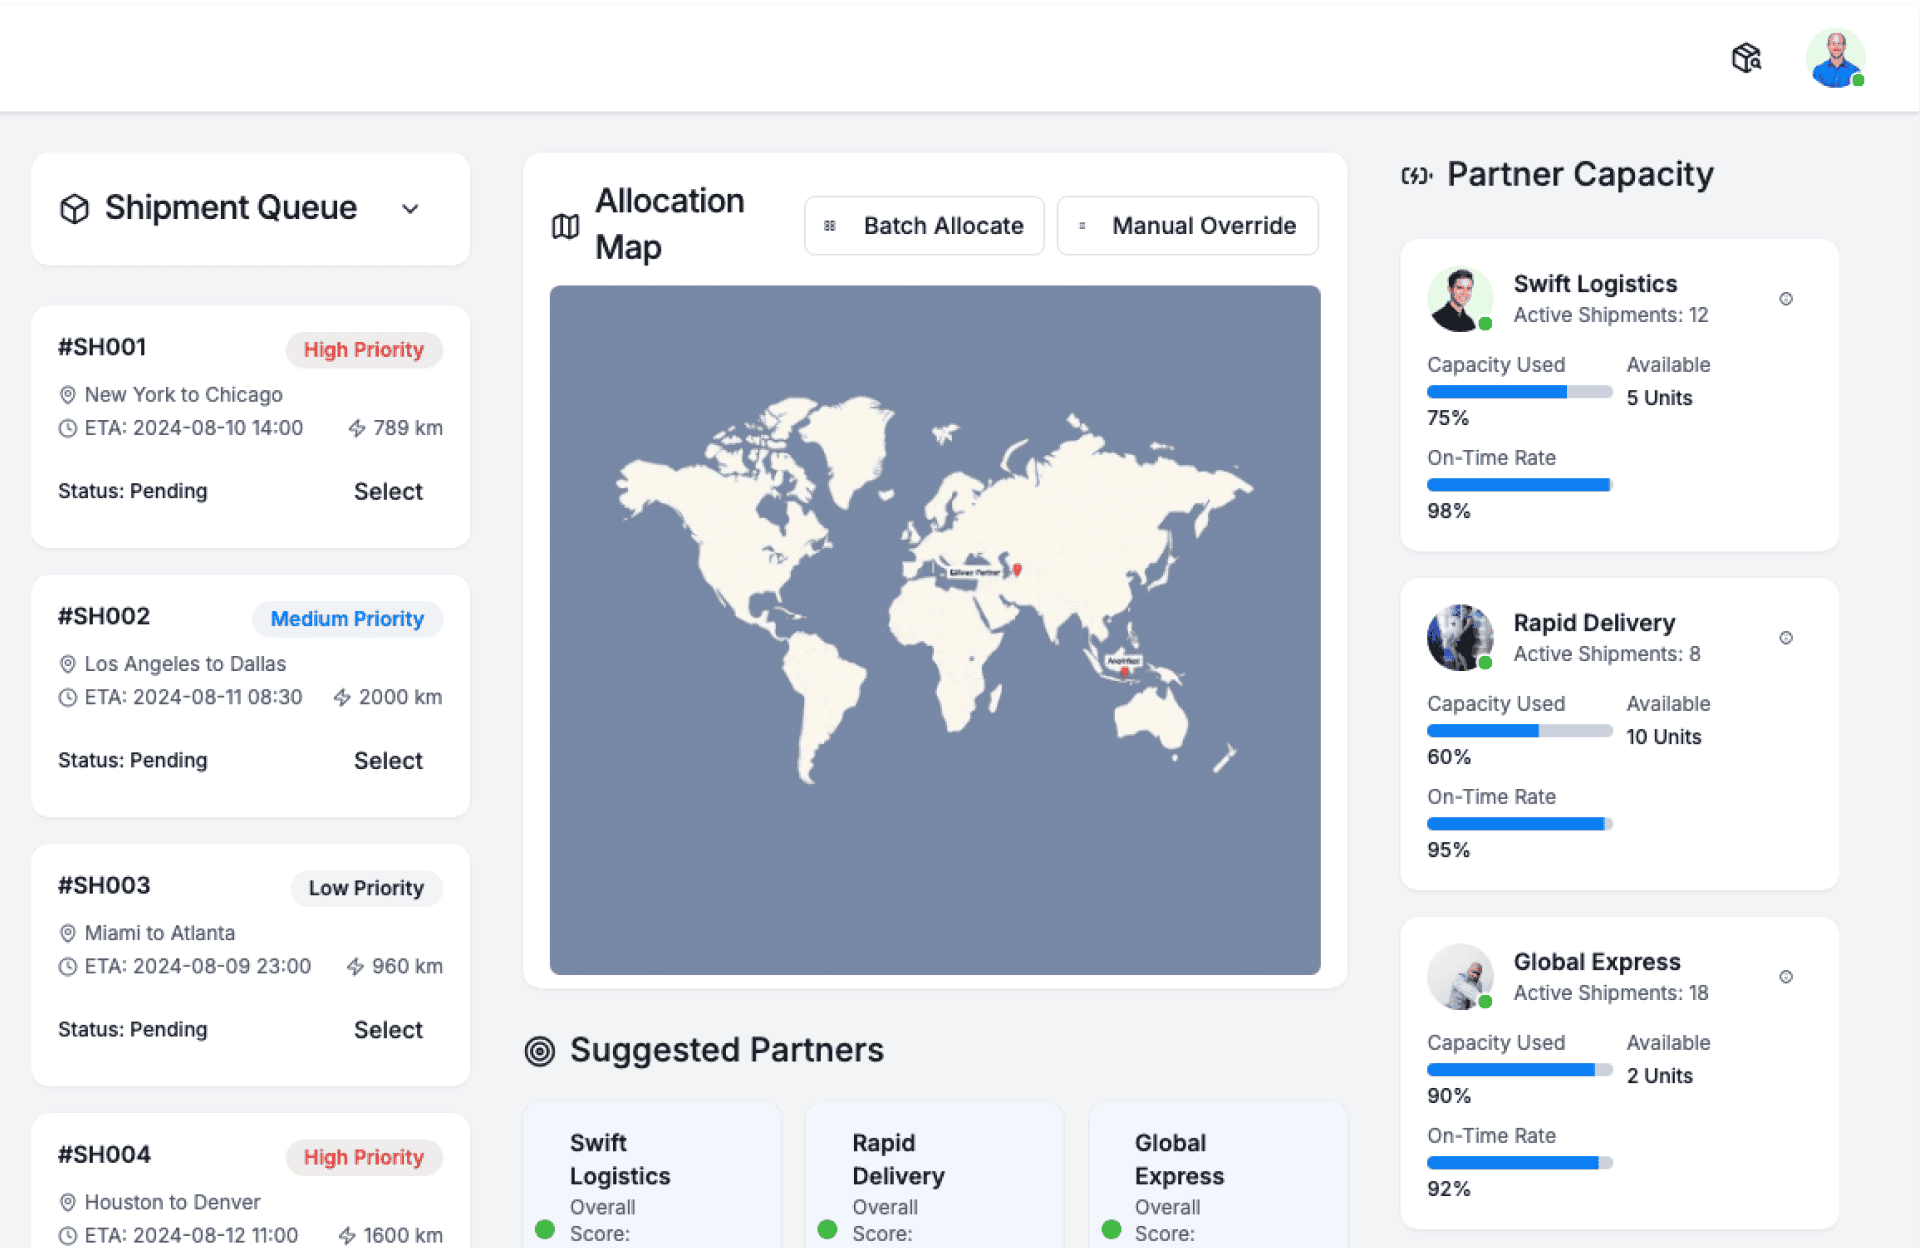Open Swift Logistics options icon
This screenshot has width=1920, height=1248.
pyautogui.click(x=1786, y=299)
